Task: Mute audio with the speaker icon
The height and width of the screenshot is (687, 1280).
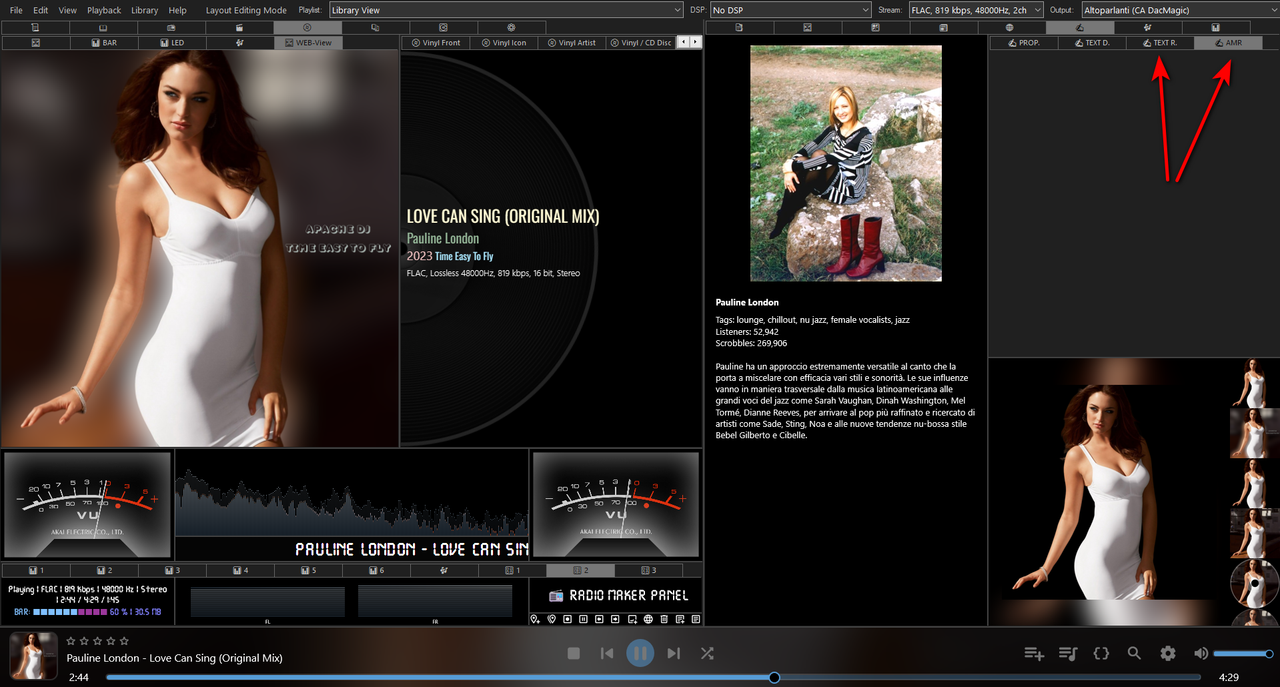Action: 1201,653
